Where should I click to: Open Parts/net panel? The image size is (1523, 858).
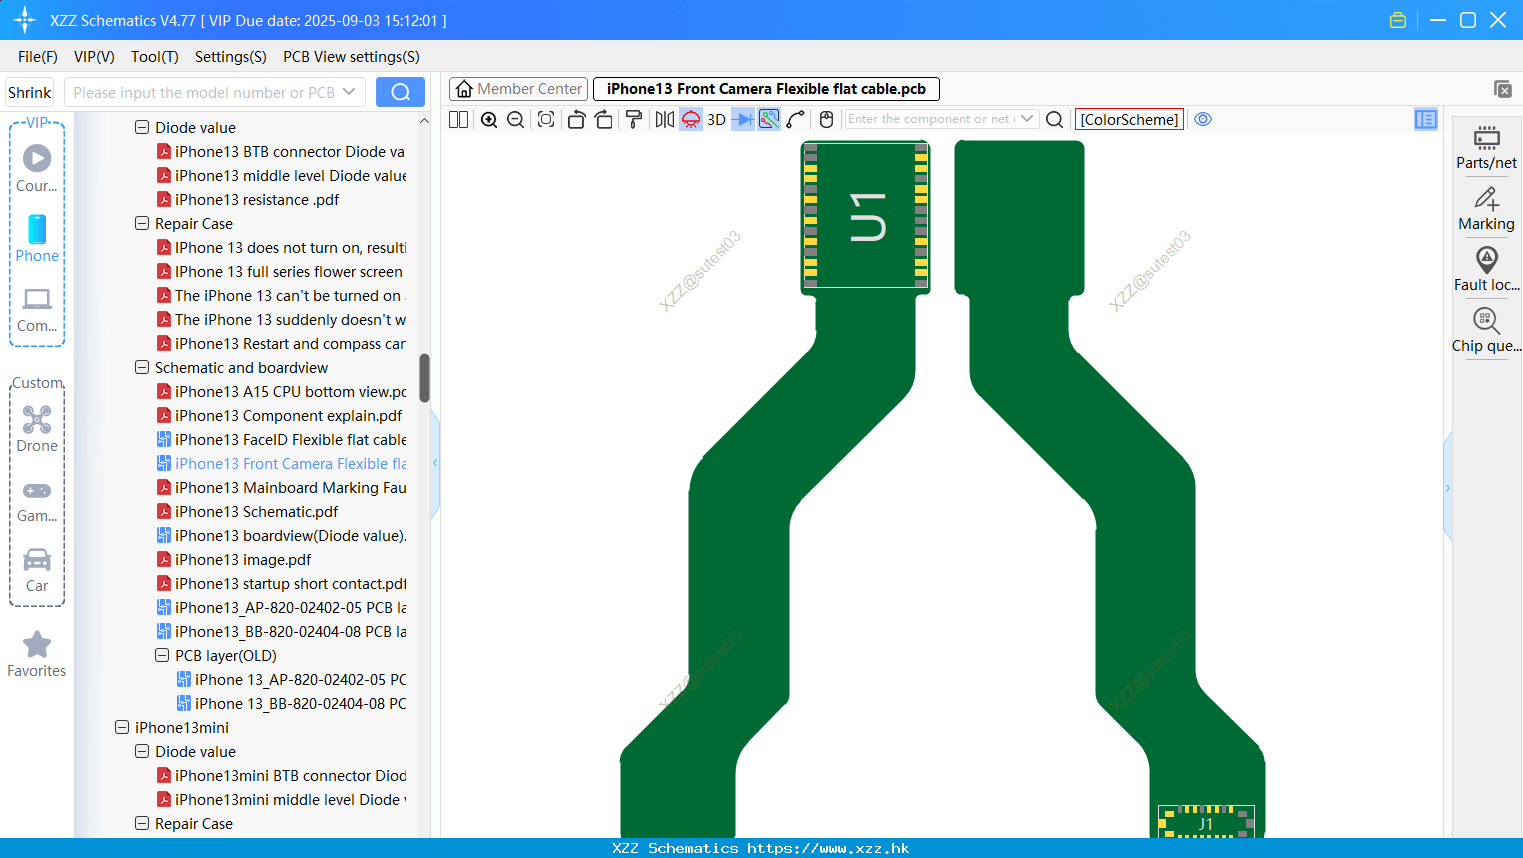[x=1486, y=148]
